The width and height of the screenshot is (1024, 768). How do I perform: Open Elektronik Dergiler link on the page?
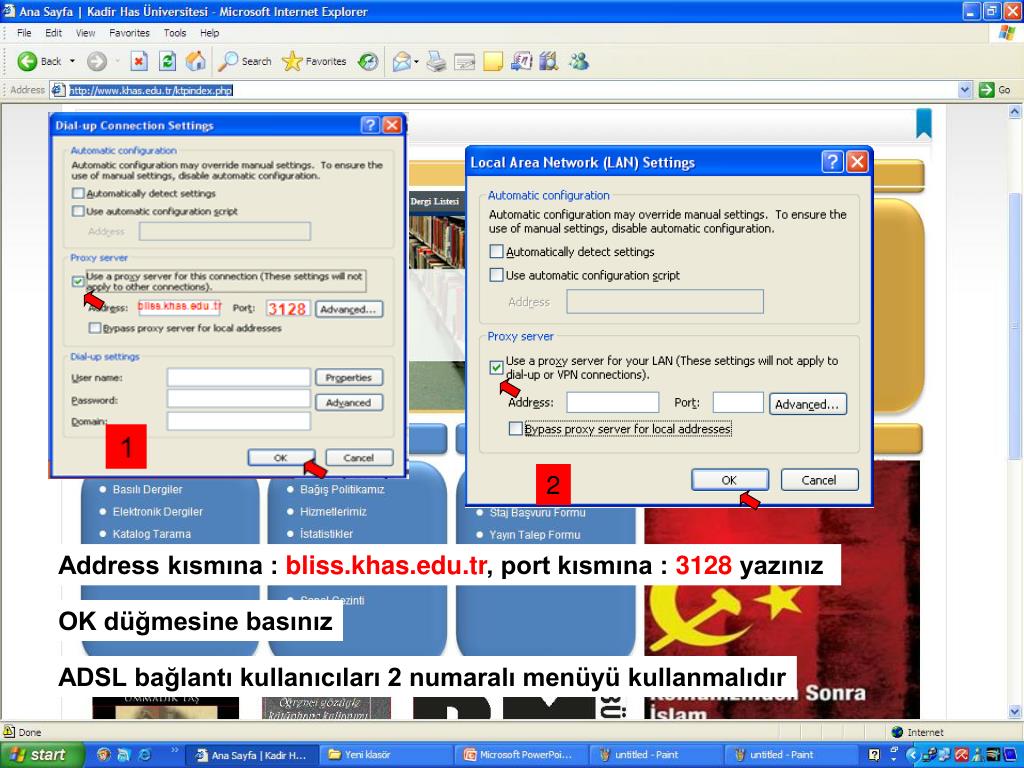click(x=157, y=511)
